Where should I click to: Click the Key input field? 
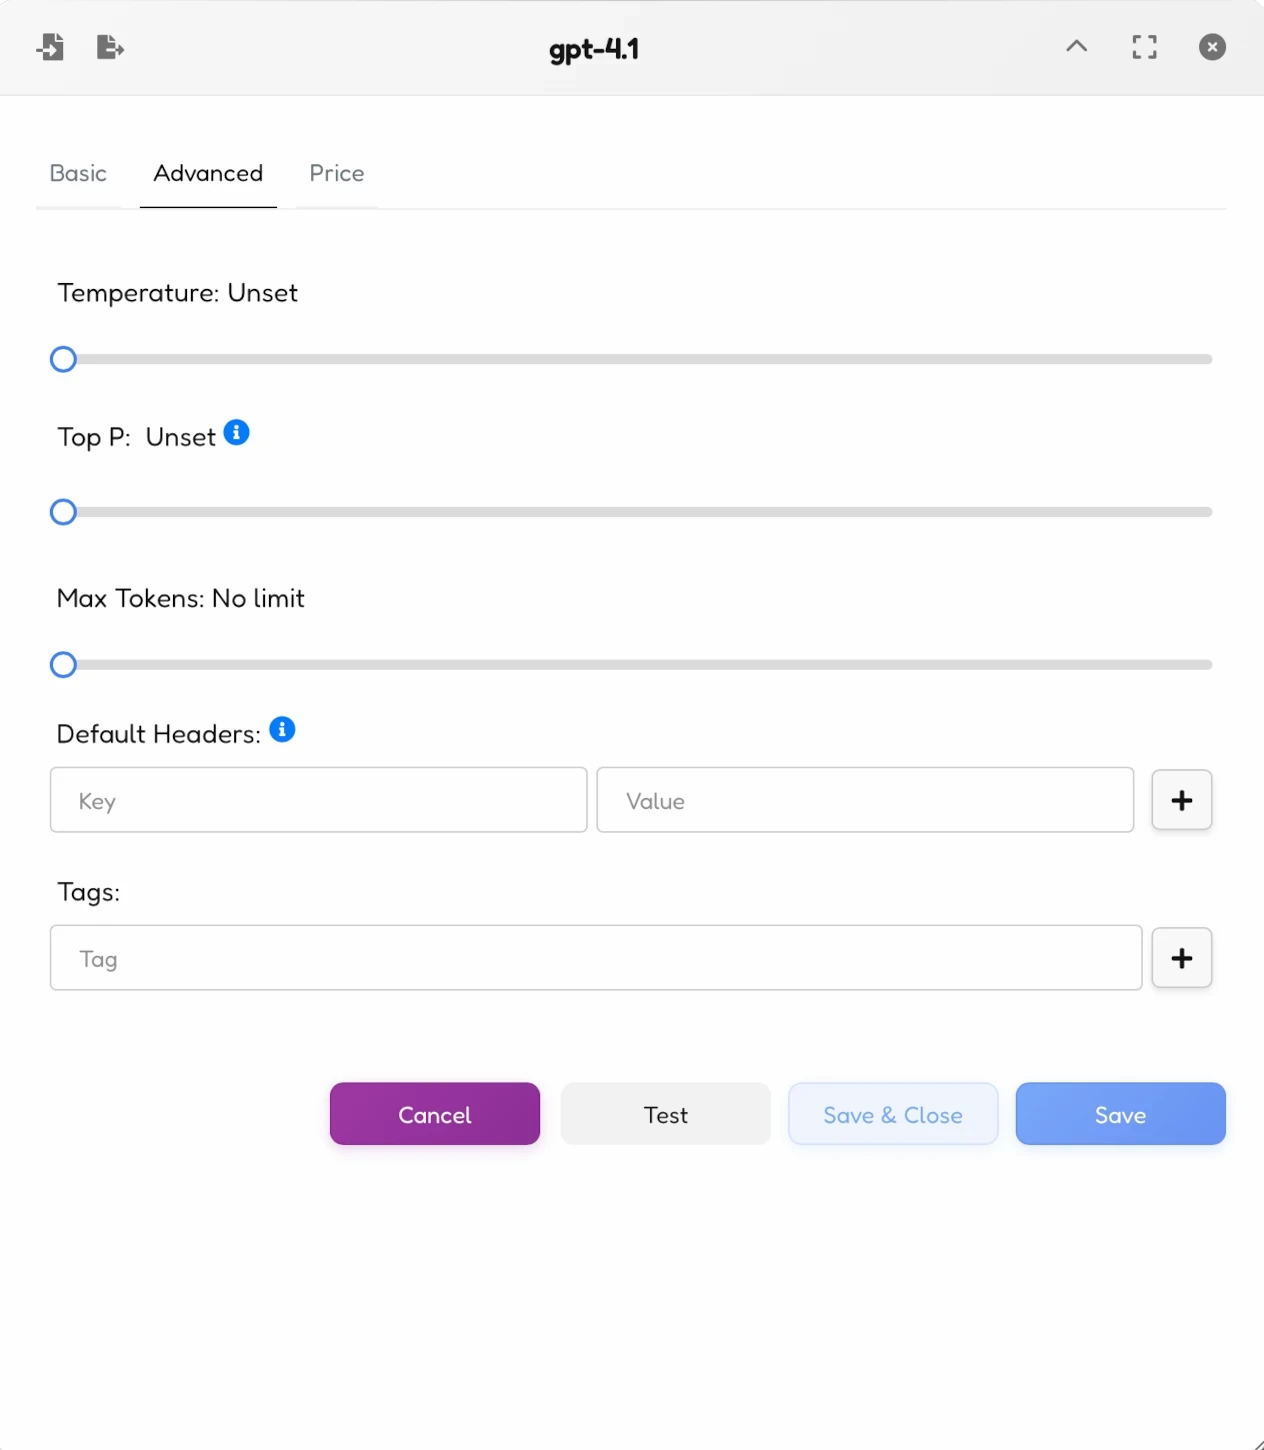[x=318, y=800]
